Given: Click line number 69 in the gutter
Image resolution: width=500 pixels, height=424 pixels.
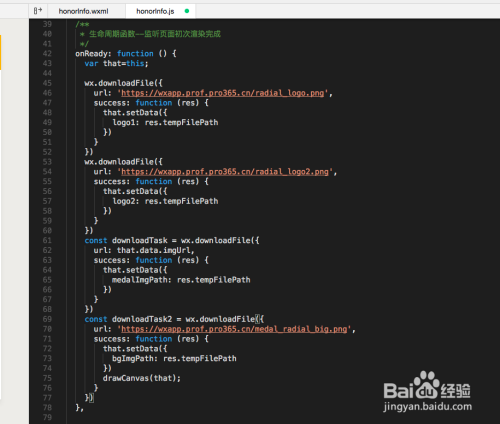Looking at the screenshot, I should 47,319.
